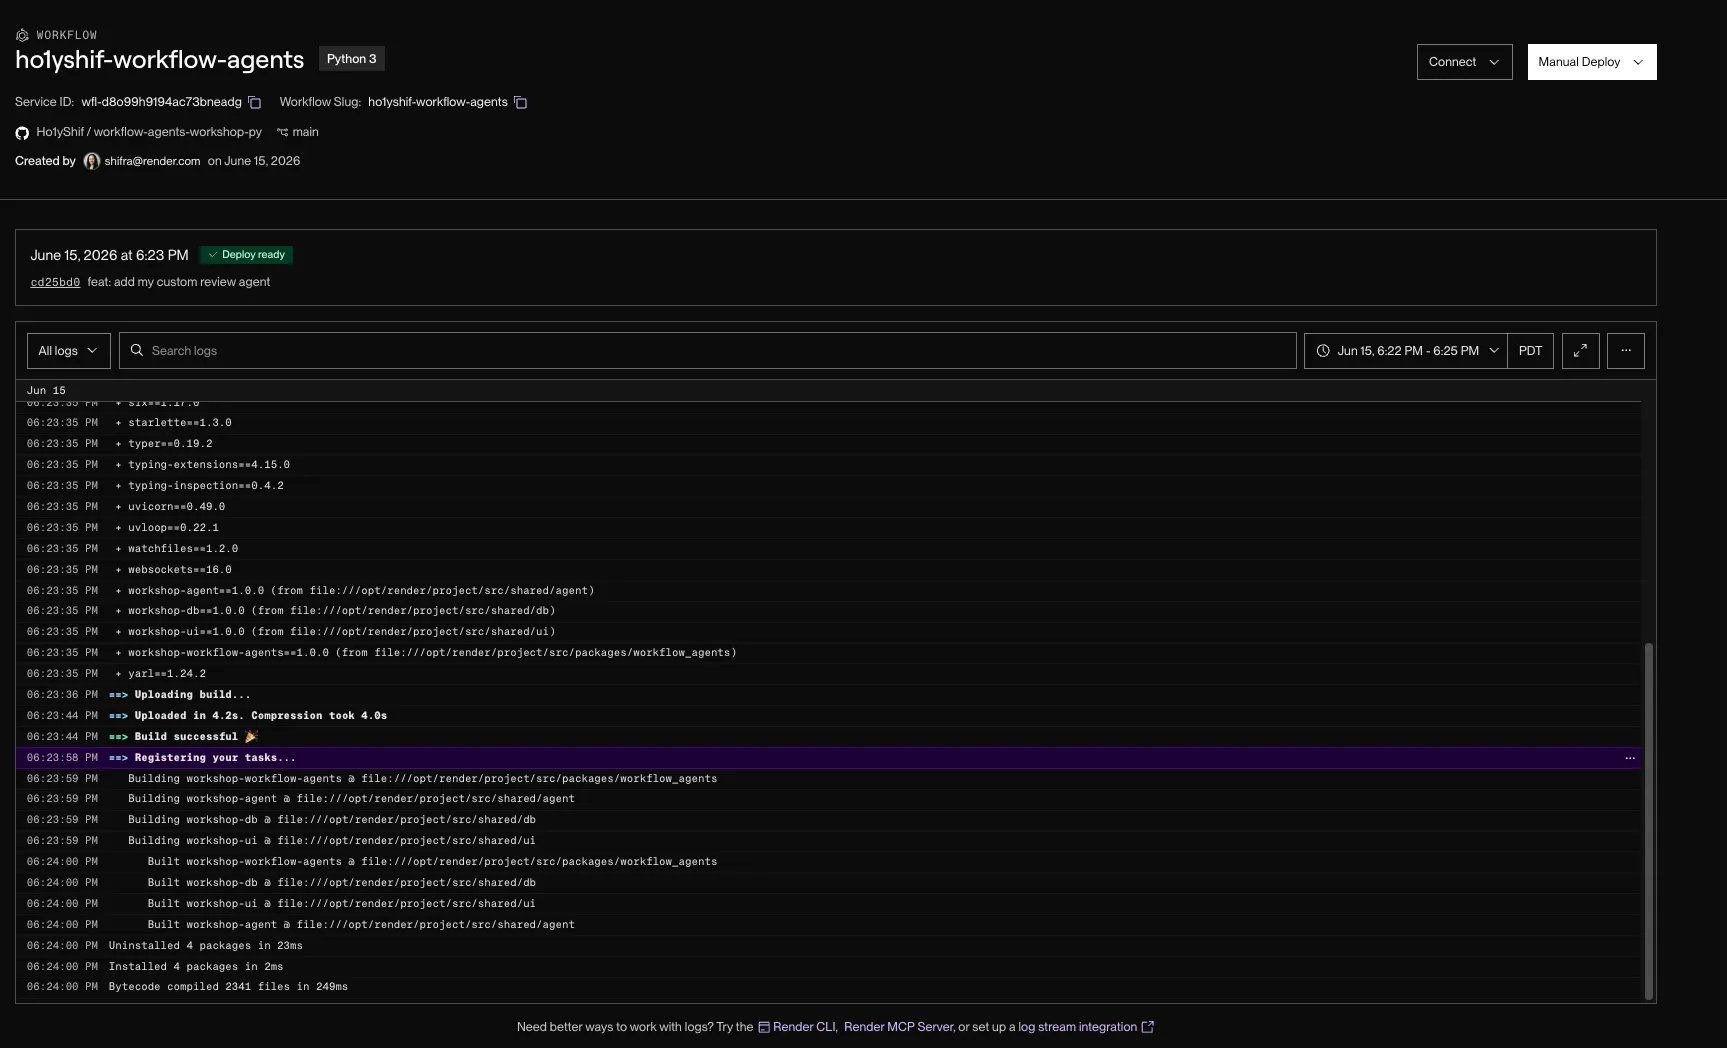Select the 'workshop-ui==1.0.0' install log line
The height and width of the screenshot is (1048, 1727).
tap(828, 632)
